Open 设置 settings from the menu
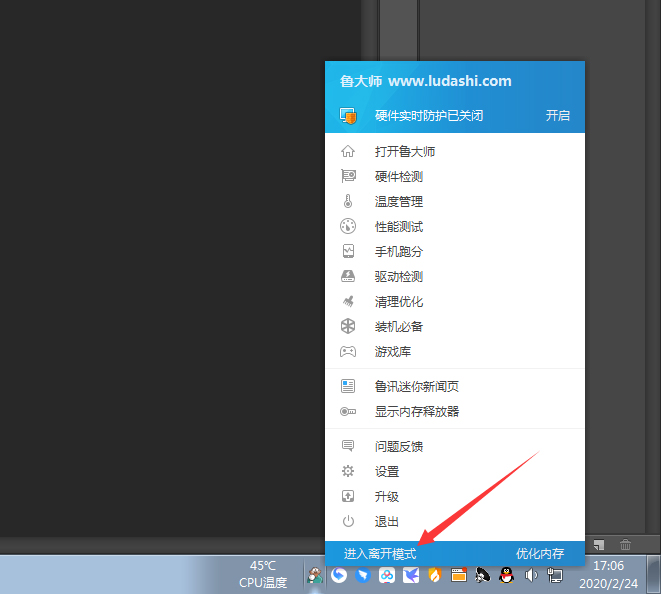Screen dimensions: 661x594 (387, 471)
